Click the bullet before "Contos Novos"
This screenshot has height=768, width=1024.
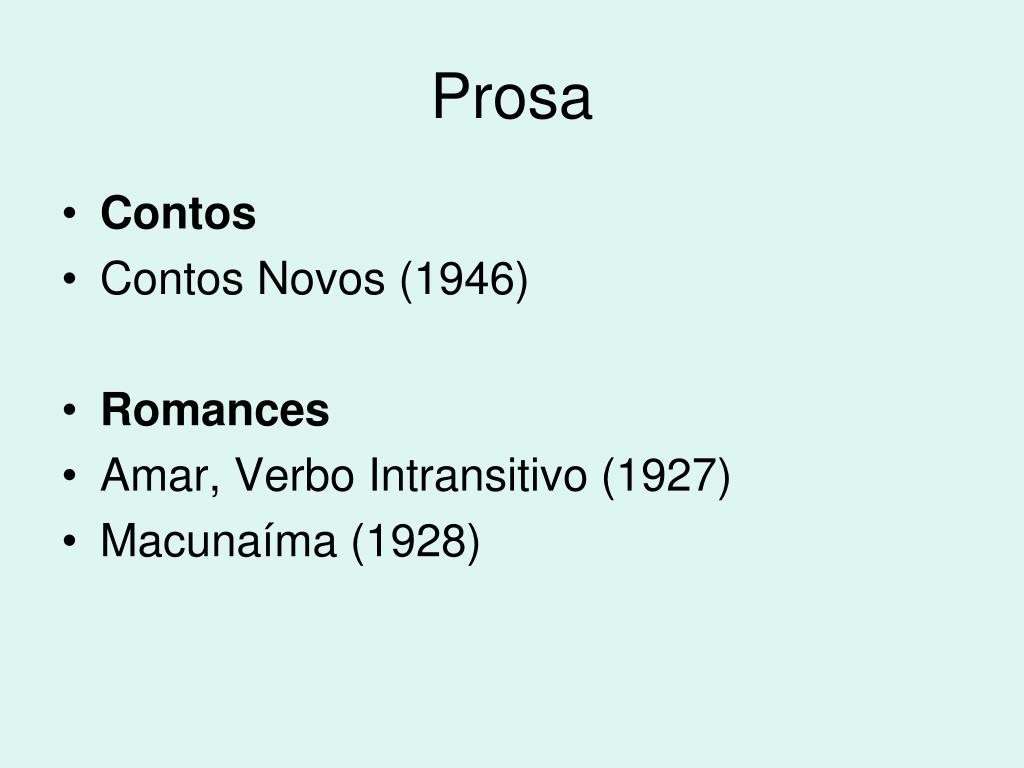pyautogui.click(x=70, y=279)
